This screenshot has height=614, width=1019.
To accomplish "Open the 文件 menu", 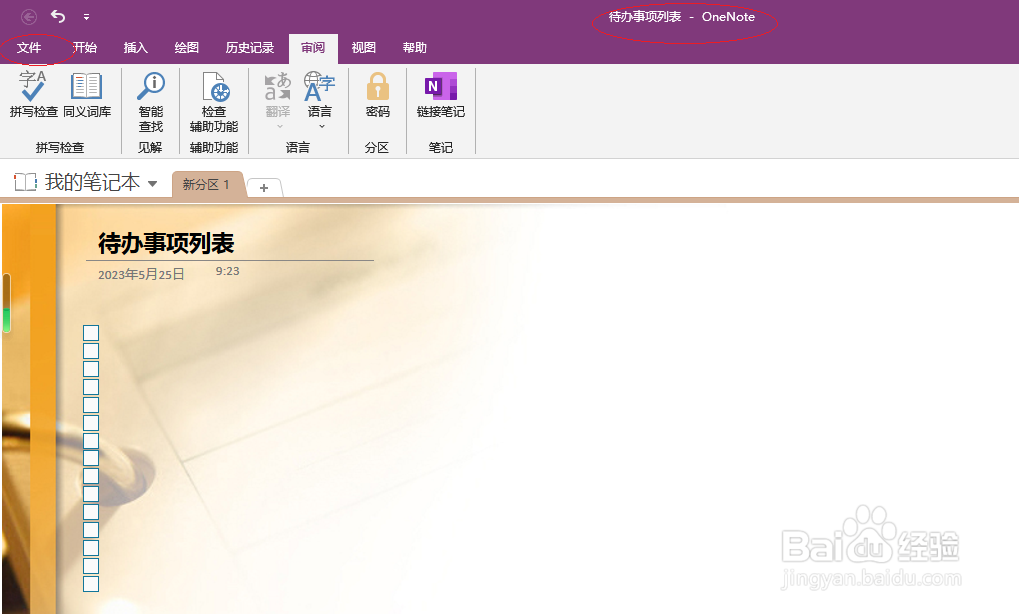I will point(29,47).
